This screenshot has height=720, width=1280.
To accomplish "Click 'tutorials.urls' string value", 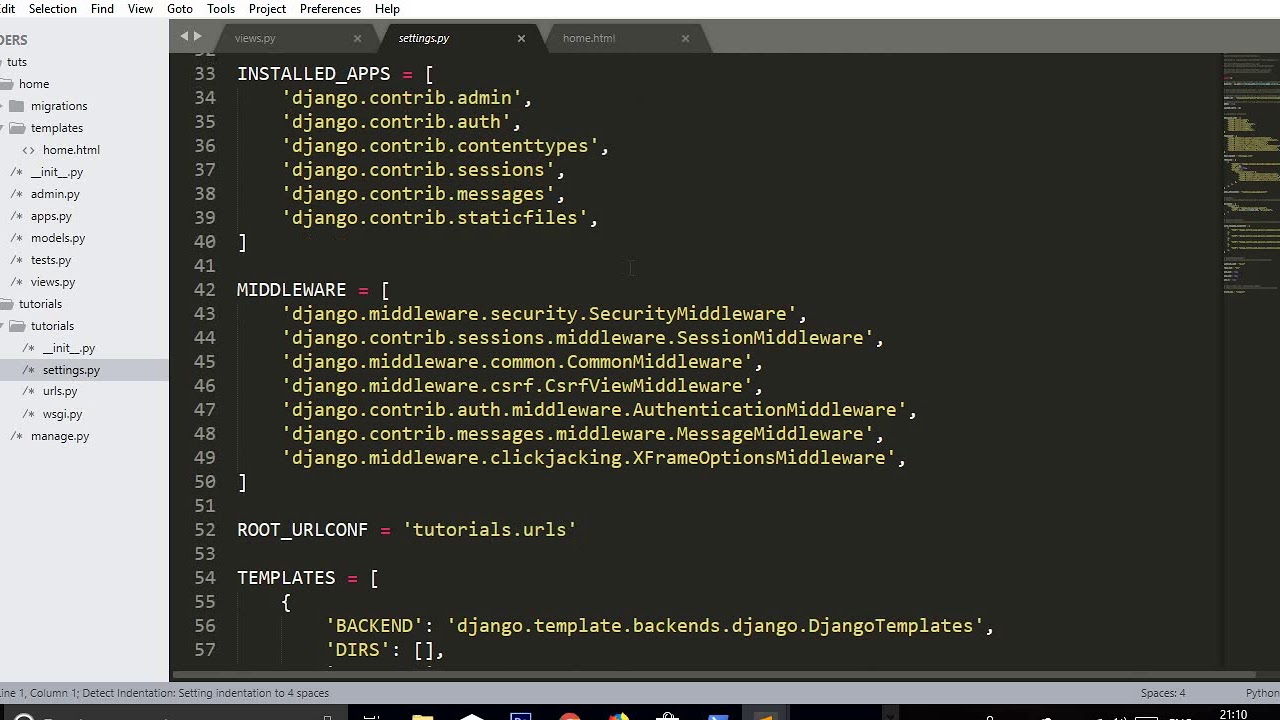I will pos(490,530).
